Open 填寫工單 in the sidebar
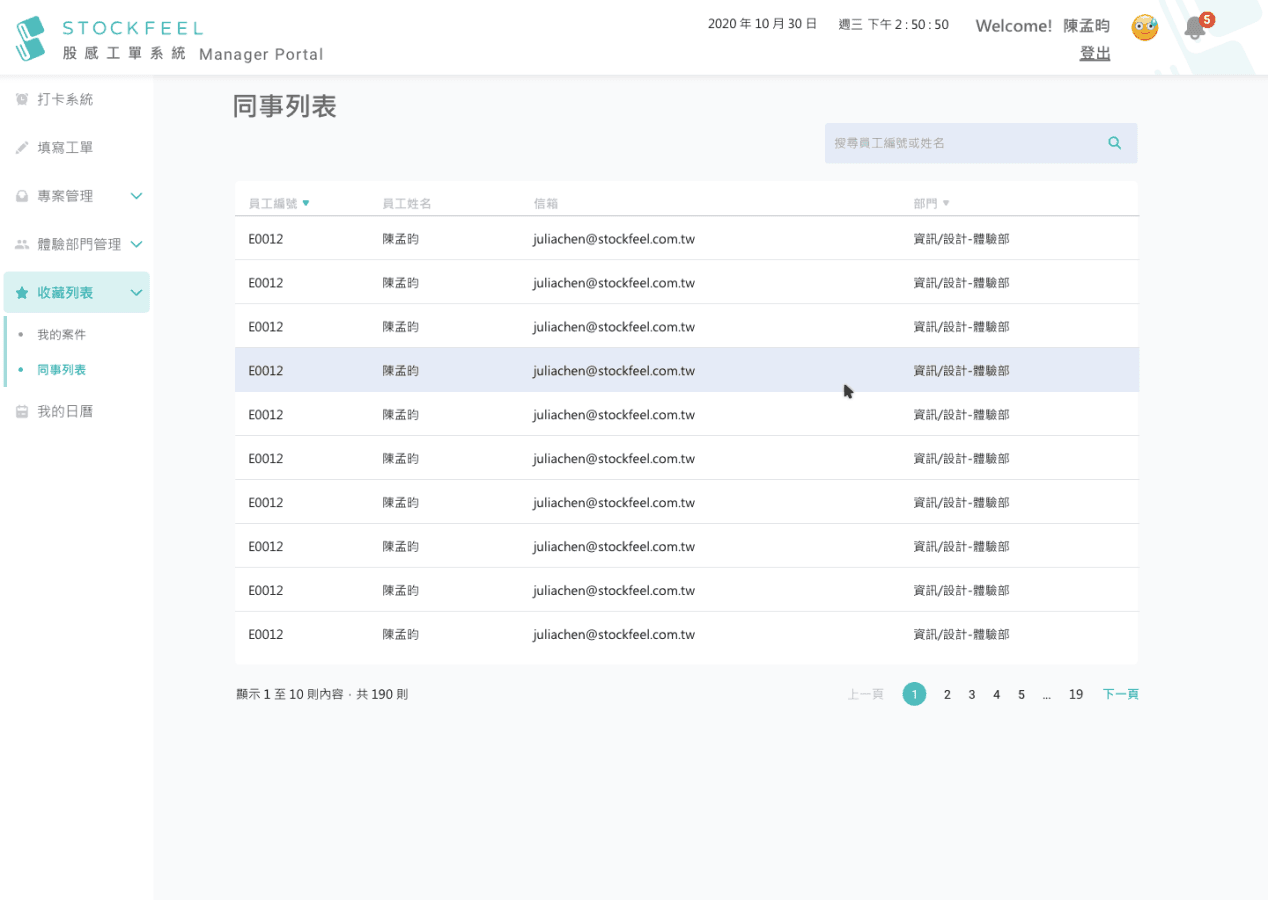 tap(65, 148)
